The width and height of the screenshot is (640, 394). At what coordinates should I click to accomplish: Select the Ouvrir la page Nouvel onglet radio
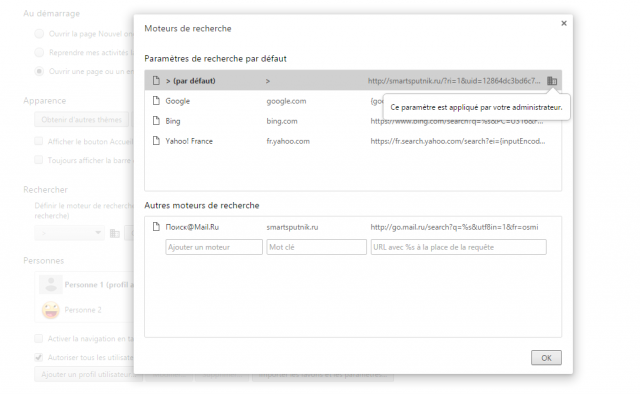pos(39,33)
